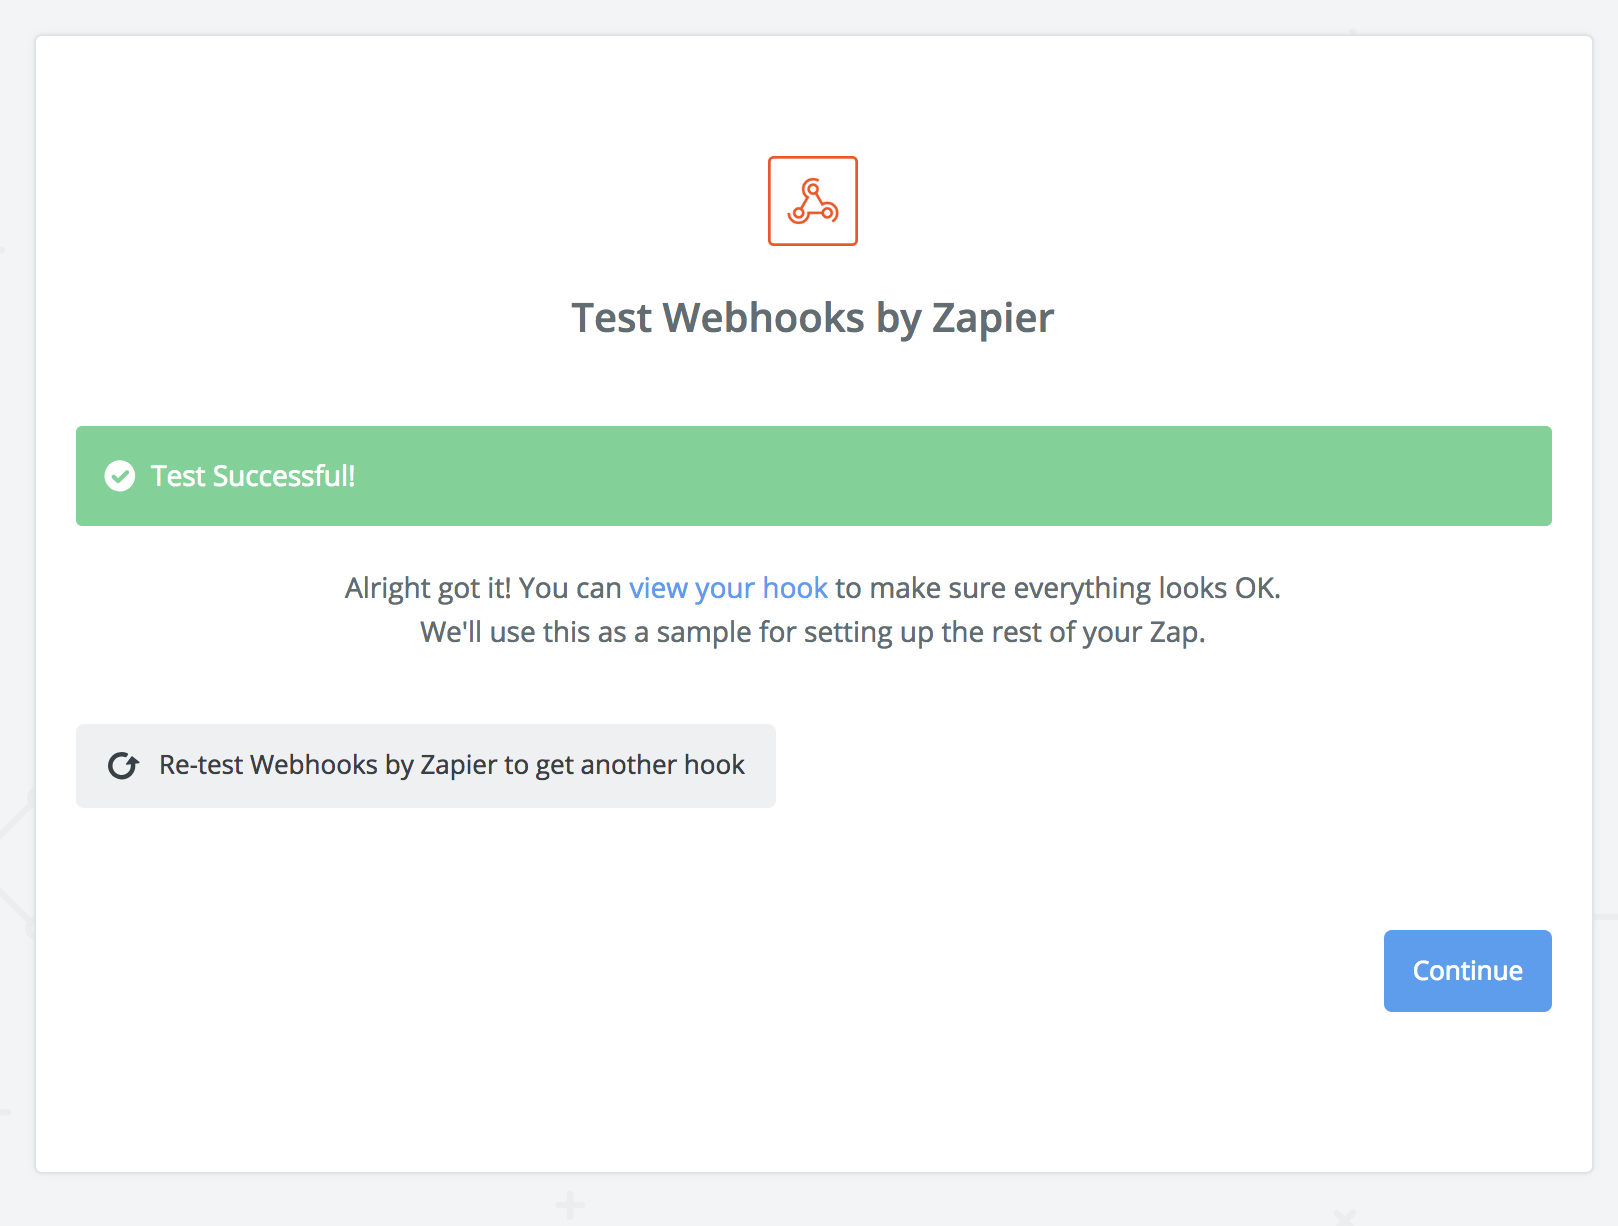Click the faint plus mark in background
1618x1226 pixels.
tap(570, 1205)
